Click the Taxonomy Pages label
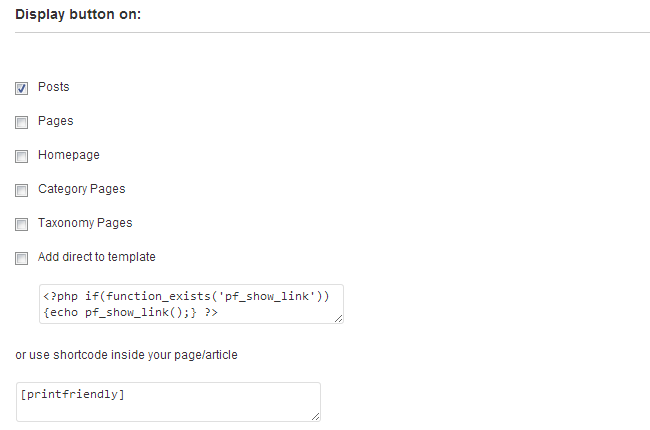Image resolution: width=650 pixels, height=430 pixels. pyautogui.click(x=85, y=223)
